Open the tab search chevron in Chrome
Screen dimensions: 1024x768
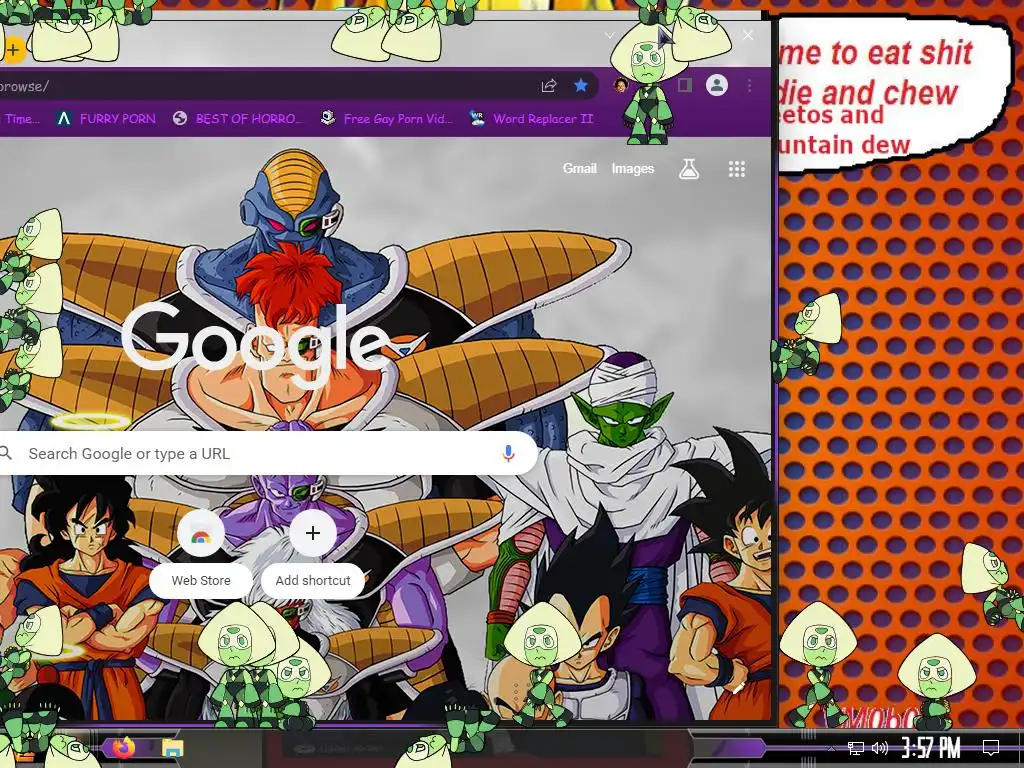click(x=609, y=35)
